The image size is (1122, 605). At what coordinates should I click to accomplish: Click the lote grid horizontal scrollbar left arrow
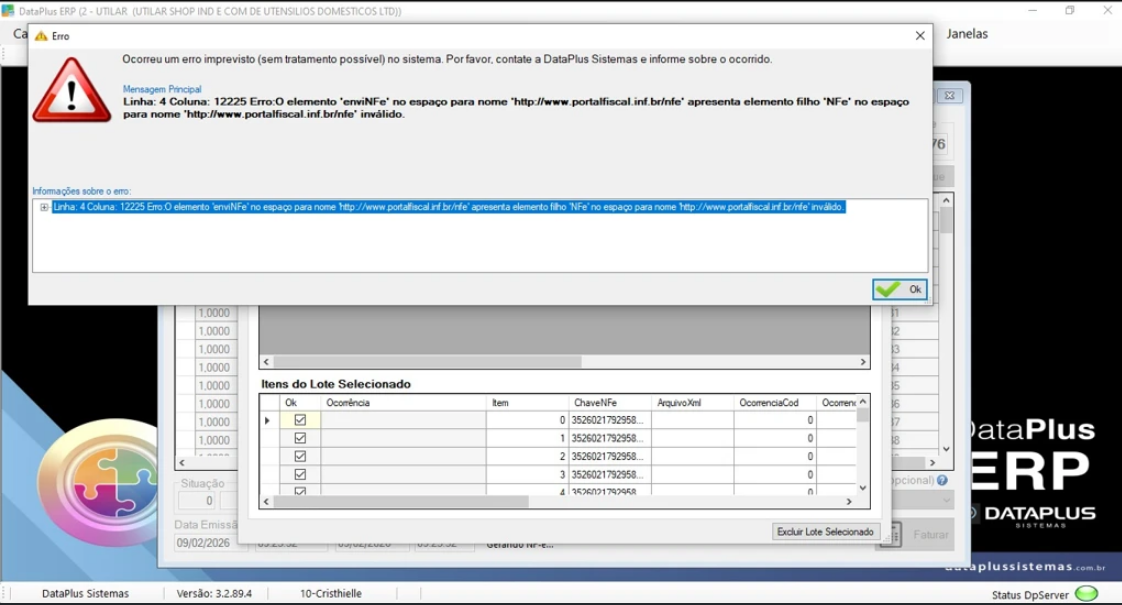[x=266, y=362]
